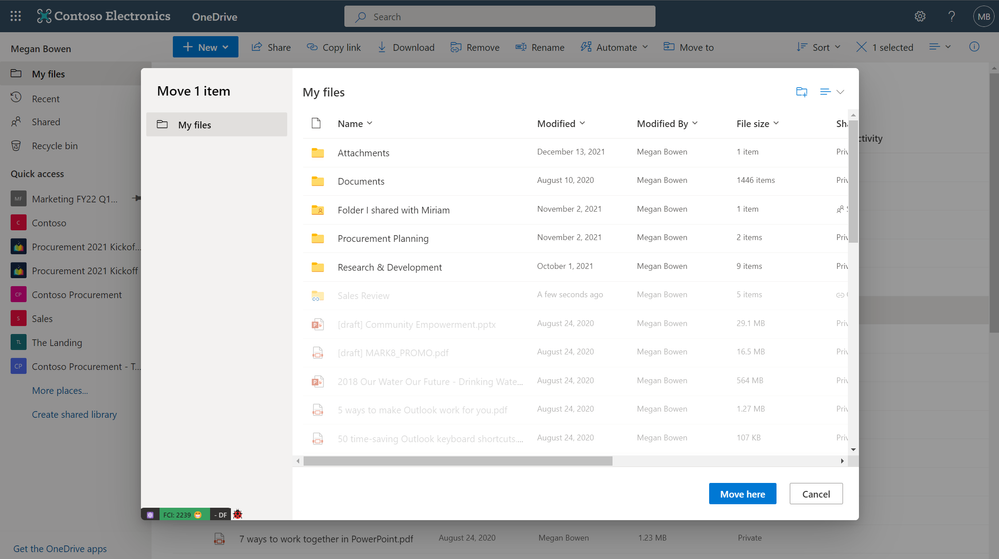The width and height of the screenshot is (999, 559).
Task: Open the help question mark icon
Action: coord(951,17)
